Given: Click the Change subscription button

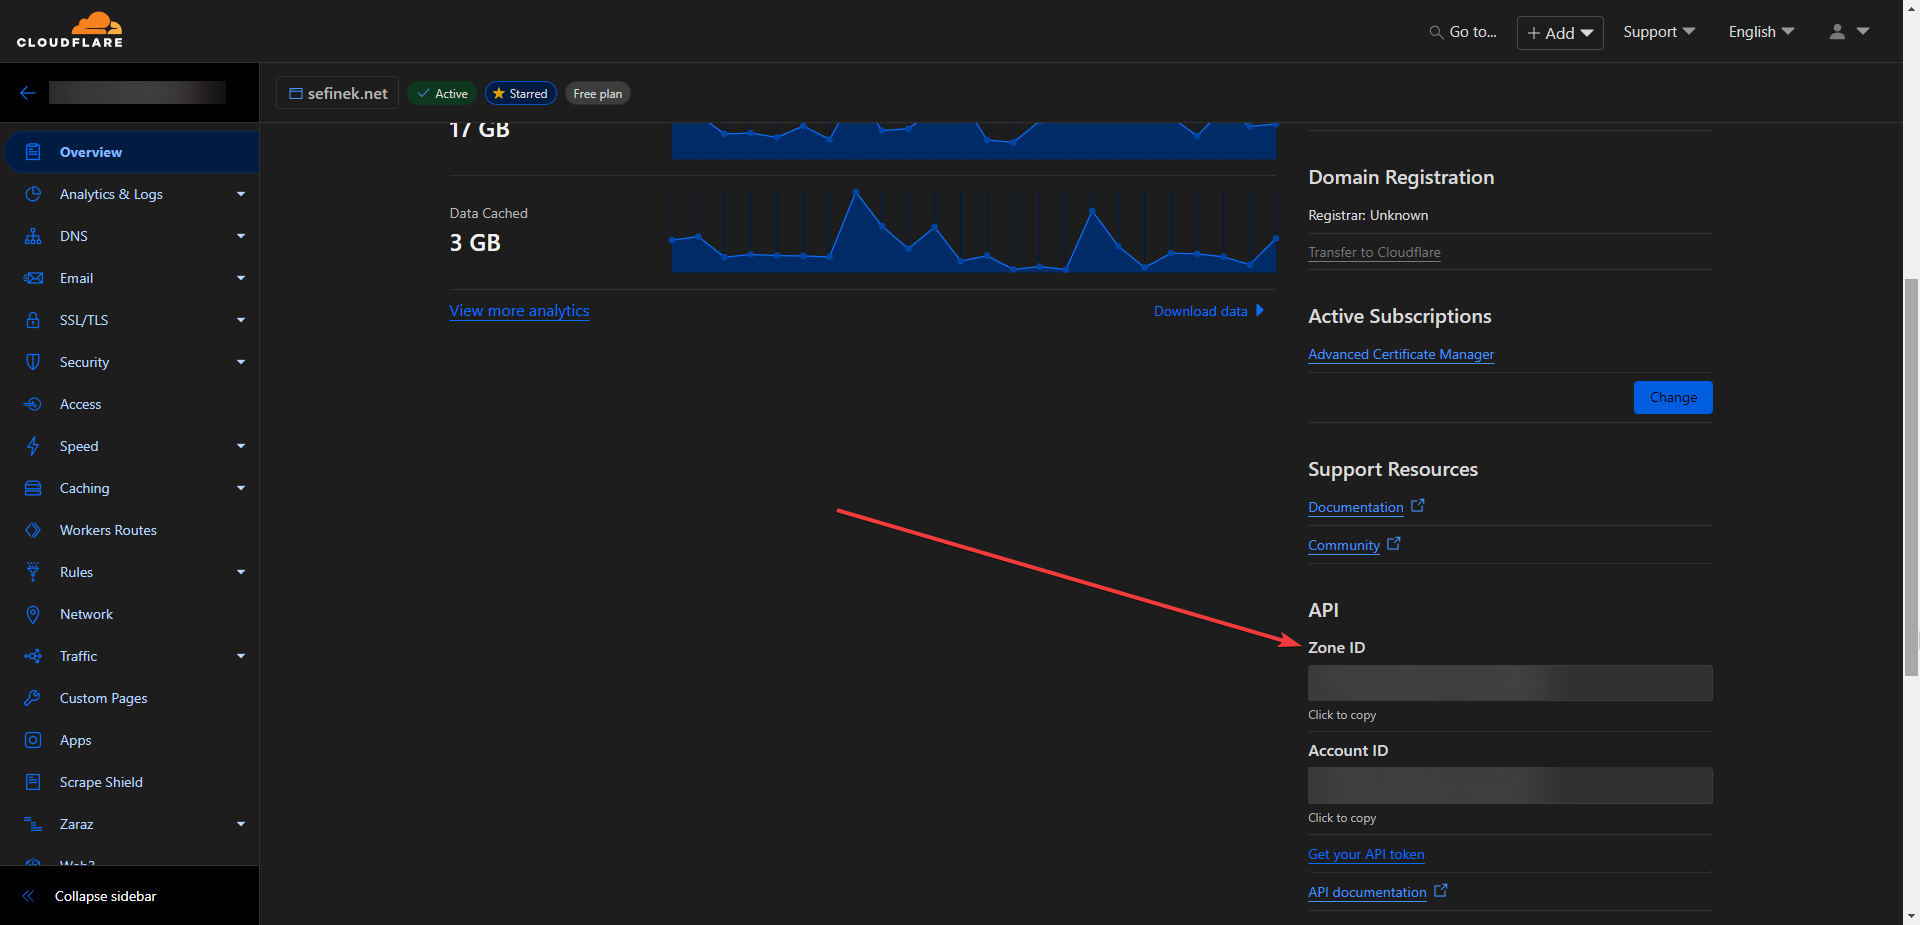Looking at the screenshot, I should pos(1672,397).
